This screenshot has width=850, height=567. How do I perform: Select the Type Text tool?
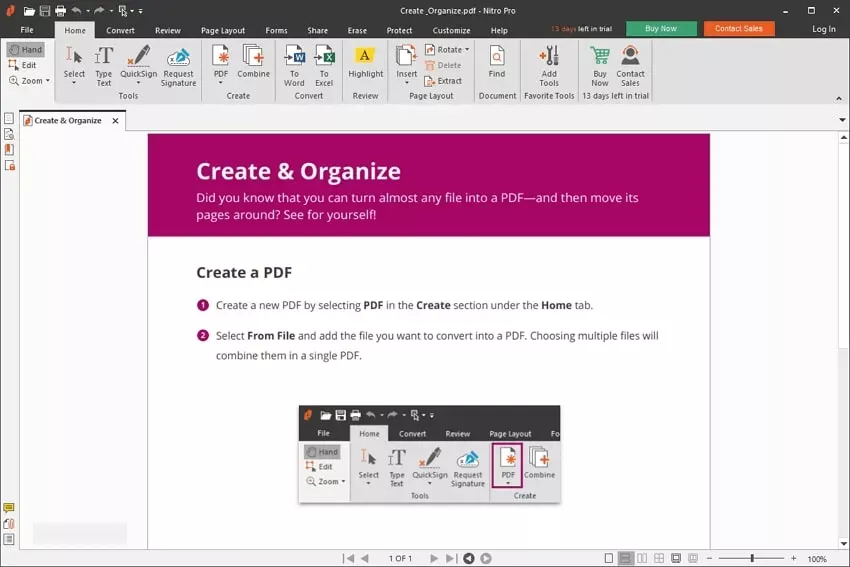click(x=103, y=66)
